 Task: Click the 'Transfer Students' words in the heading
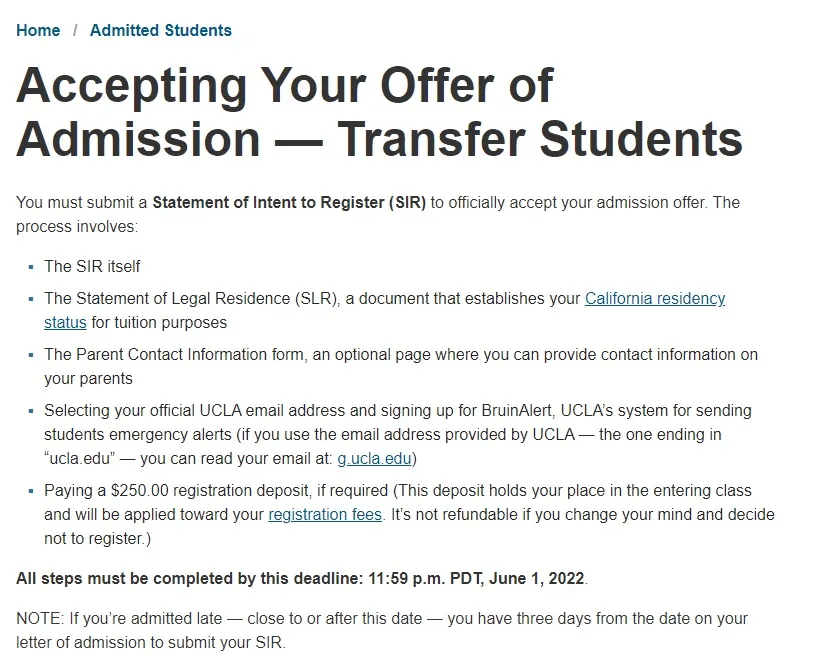pyautogui.click(x=540, y=140)
